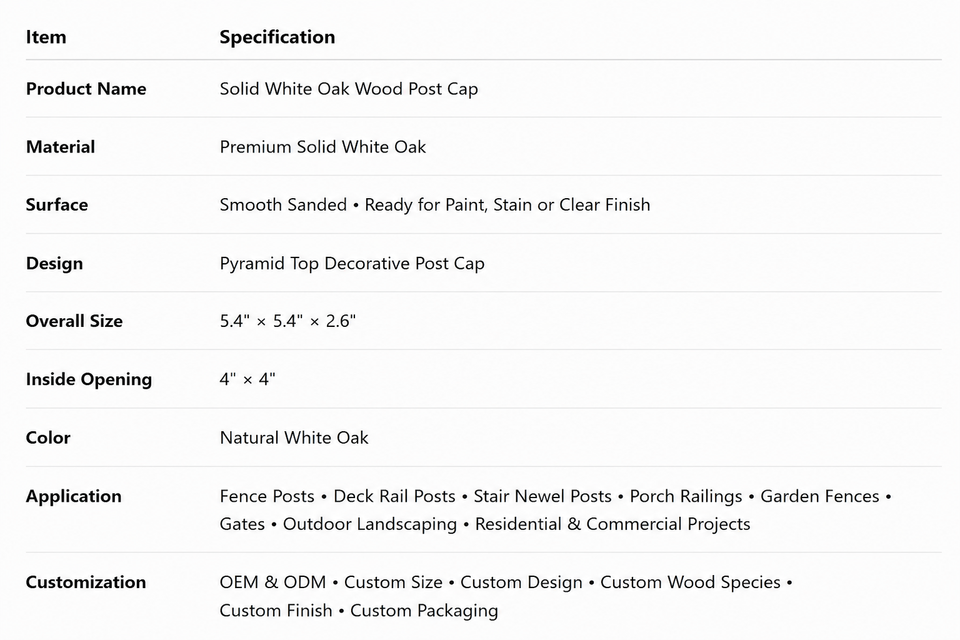Select the Product Name row label
The width and height of the screenshot is (960, 640).
pos(86,89)
